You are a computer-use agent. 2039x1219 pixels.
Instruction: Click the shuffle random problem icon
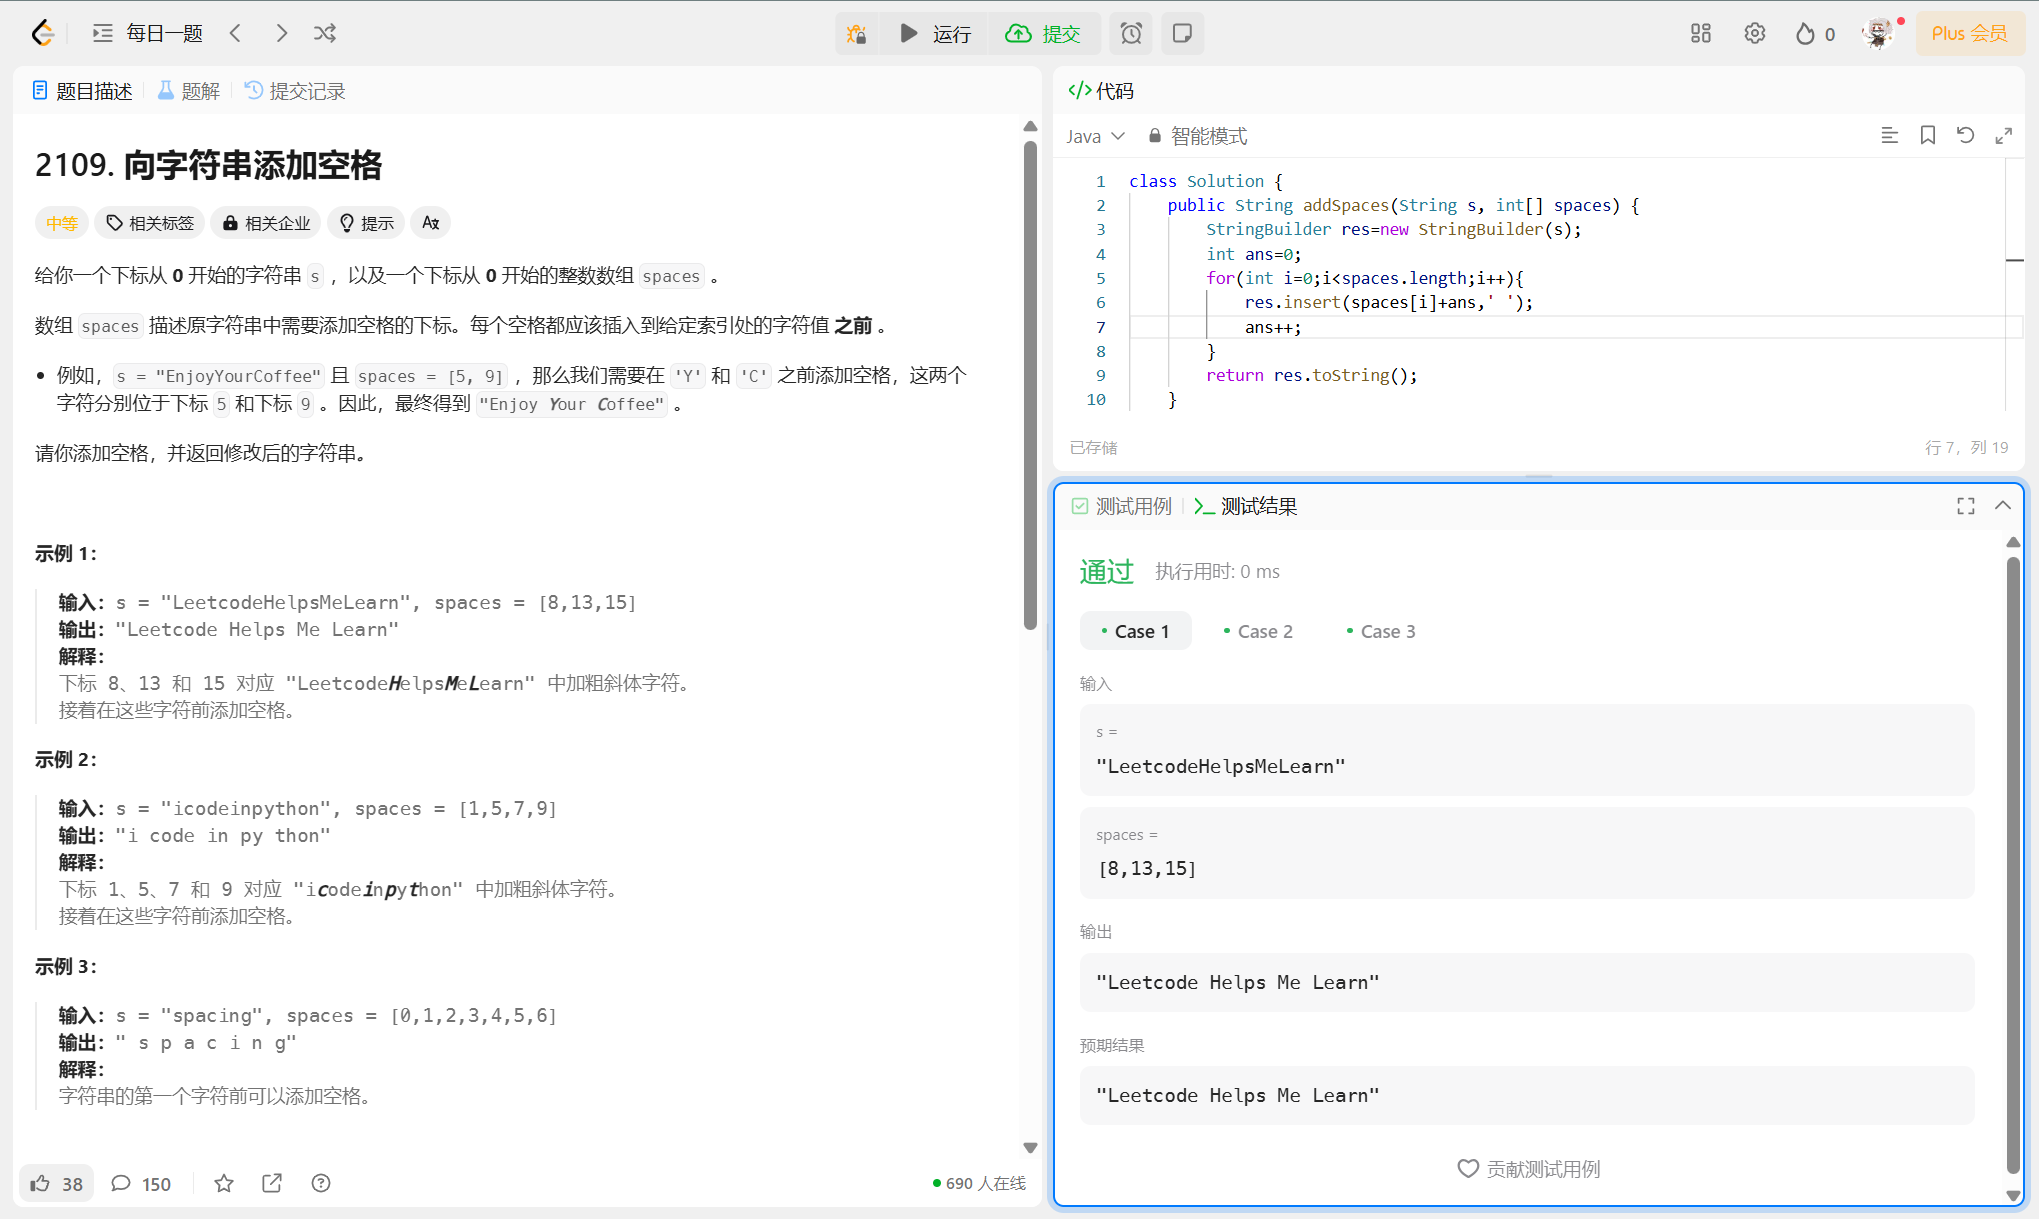pyautogui.click(x=325, y=33)
